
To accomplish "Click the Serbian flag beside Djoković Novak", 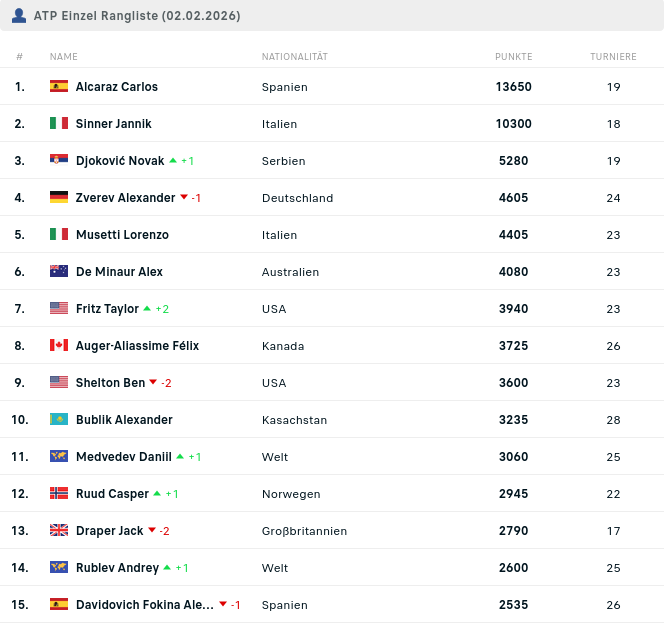I will coord(59,161).
